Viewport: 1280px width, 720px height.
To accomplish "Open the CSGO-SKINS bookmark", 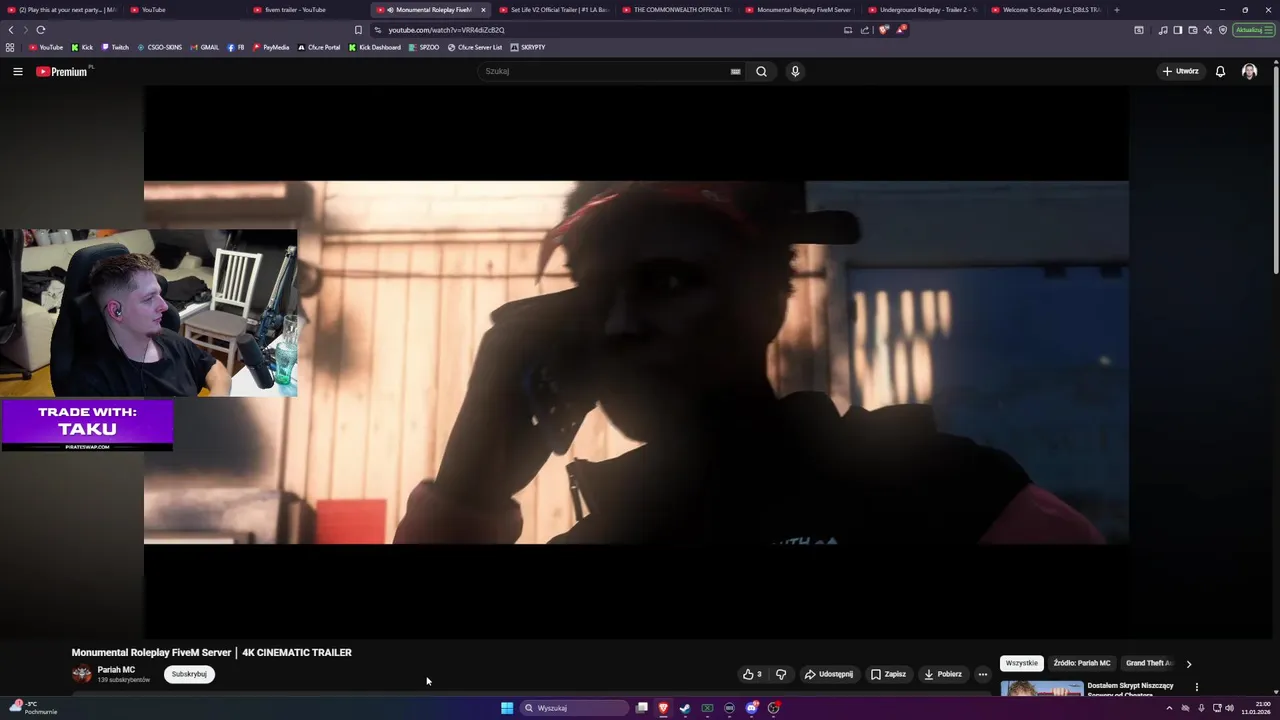I will click(159, 47).
